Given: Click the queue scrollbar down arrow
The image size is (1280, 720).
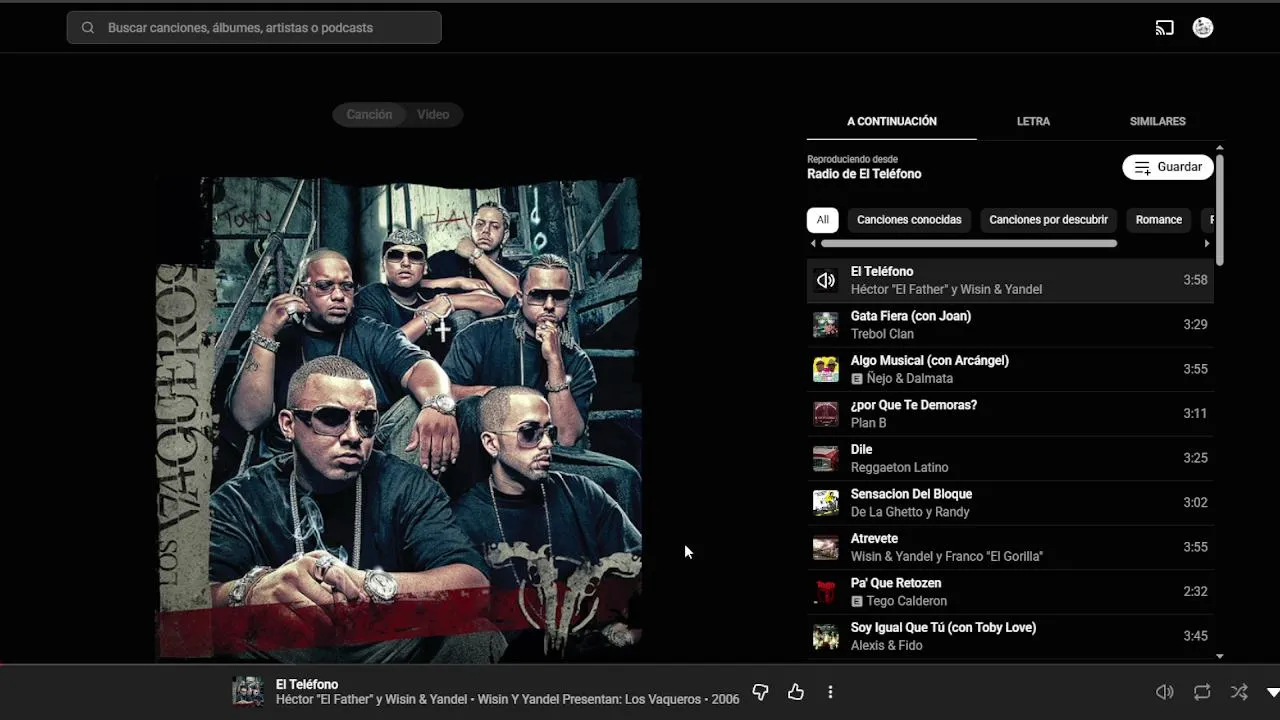Looking at the screenshot, I should [1220, 656].
